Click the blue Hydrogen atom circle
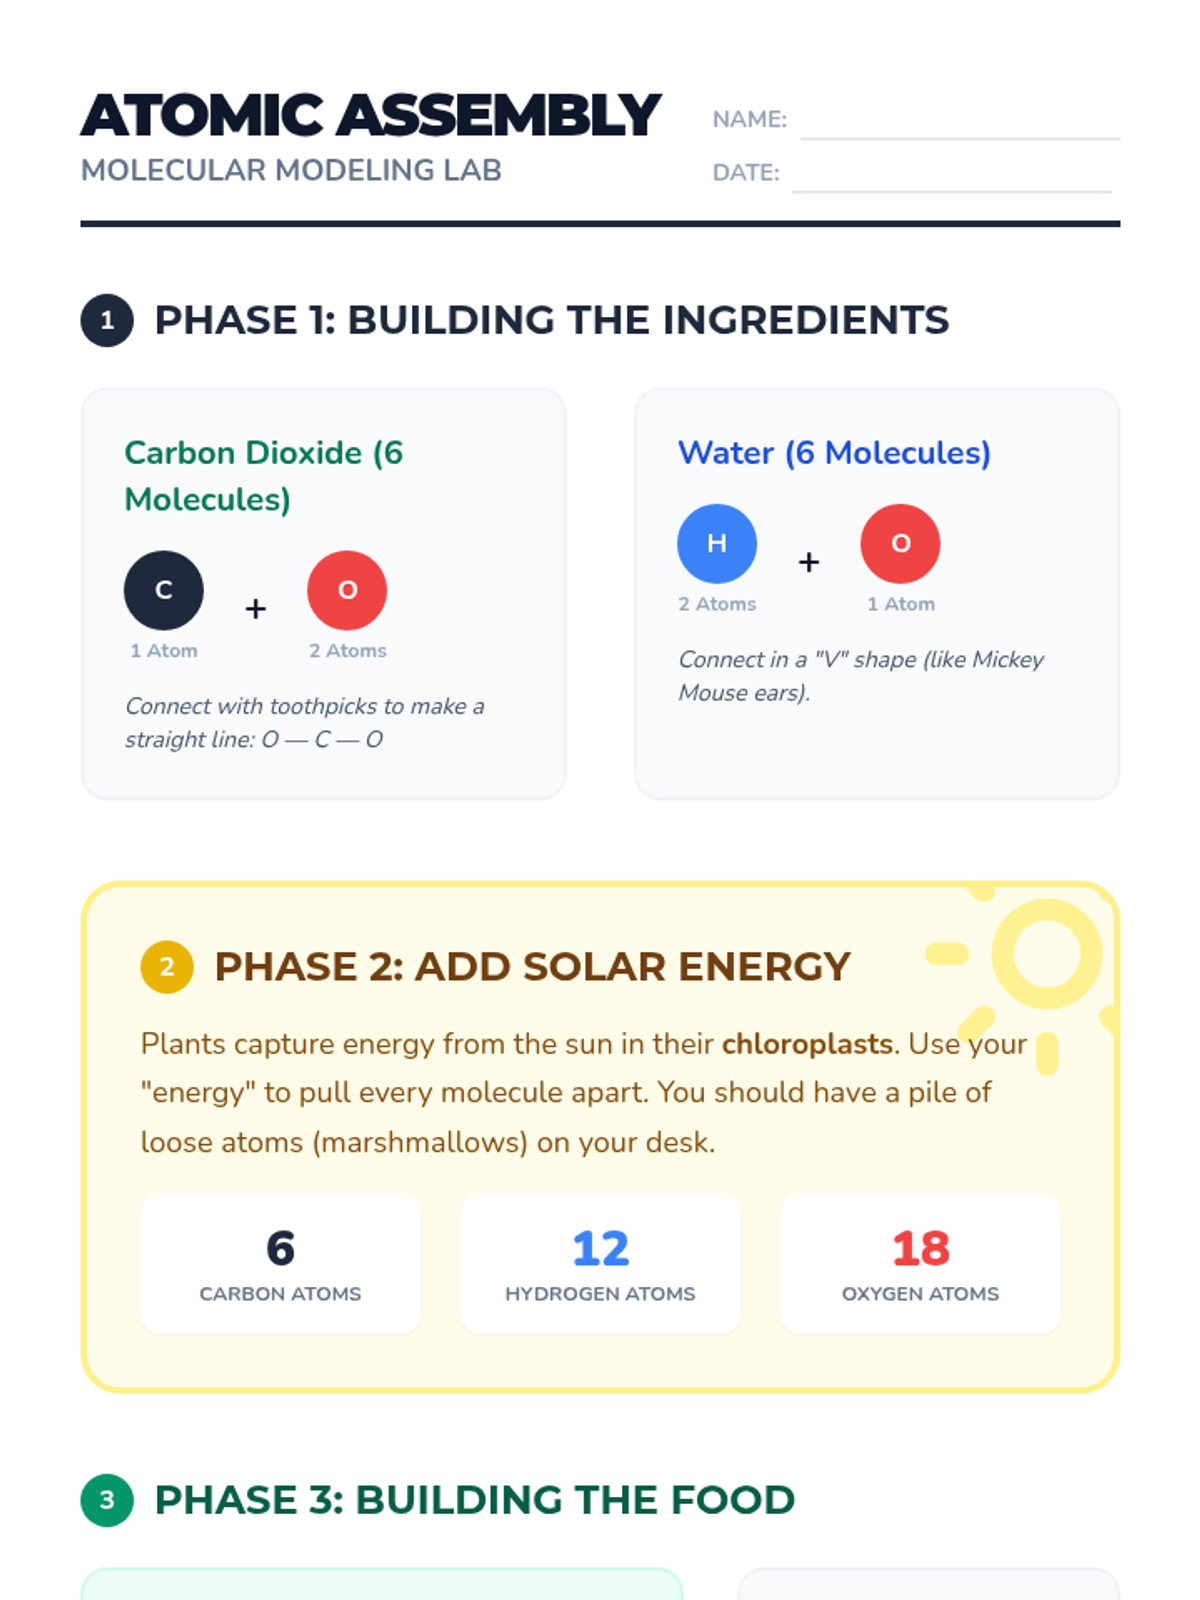 tap(717, 543)
